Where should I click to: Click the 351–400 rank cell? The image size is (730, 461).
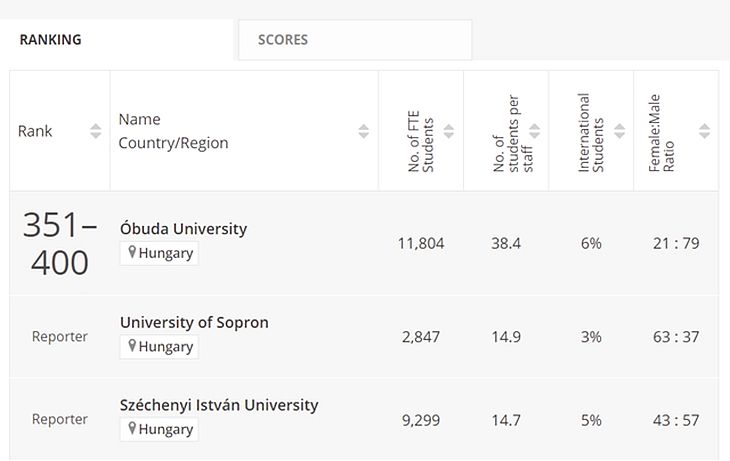pyautogui.click(x=60, y=243)
